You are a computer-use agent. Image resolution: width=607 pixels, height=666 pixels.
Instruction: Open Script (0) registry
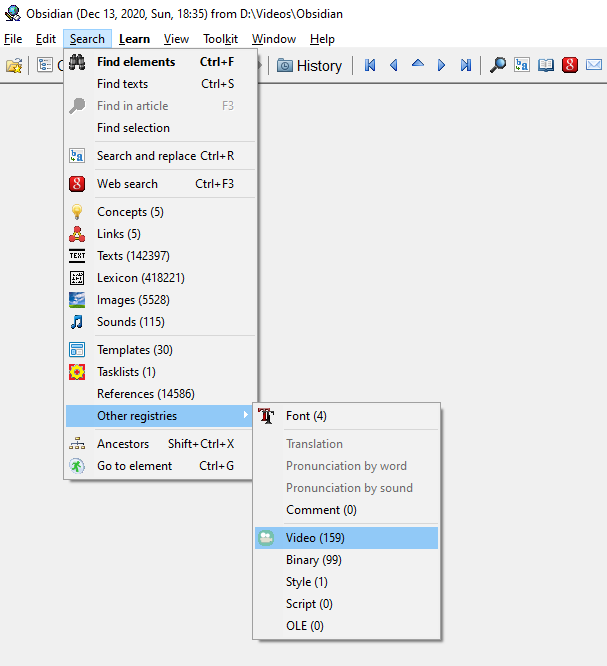click(346, 604)
